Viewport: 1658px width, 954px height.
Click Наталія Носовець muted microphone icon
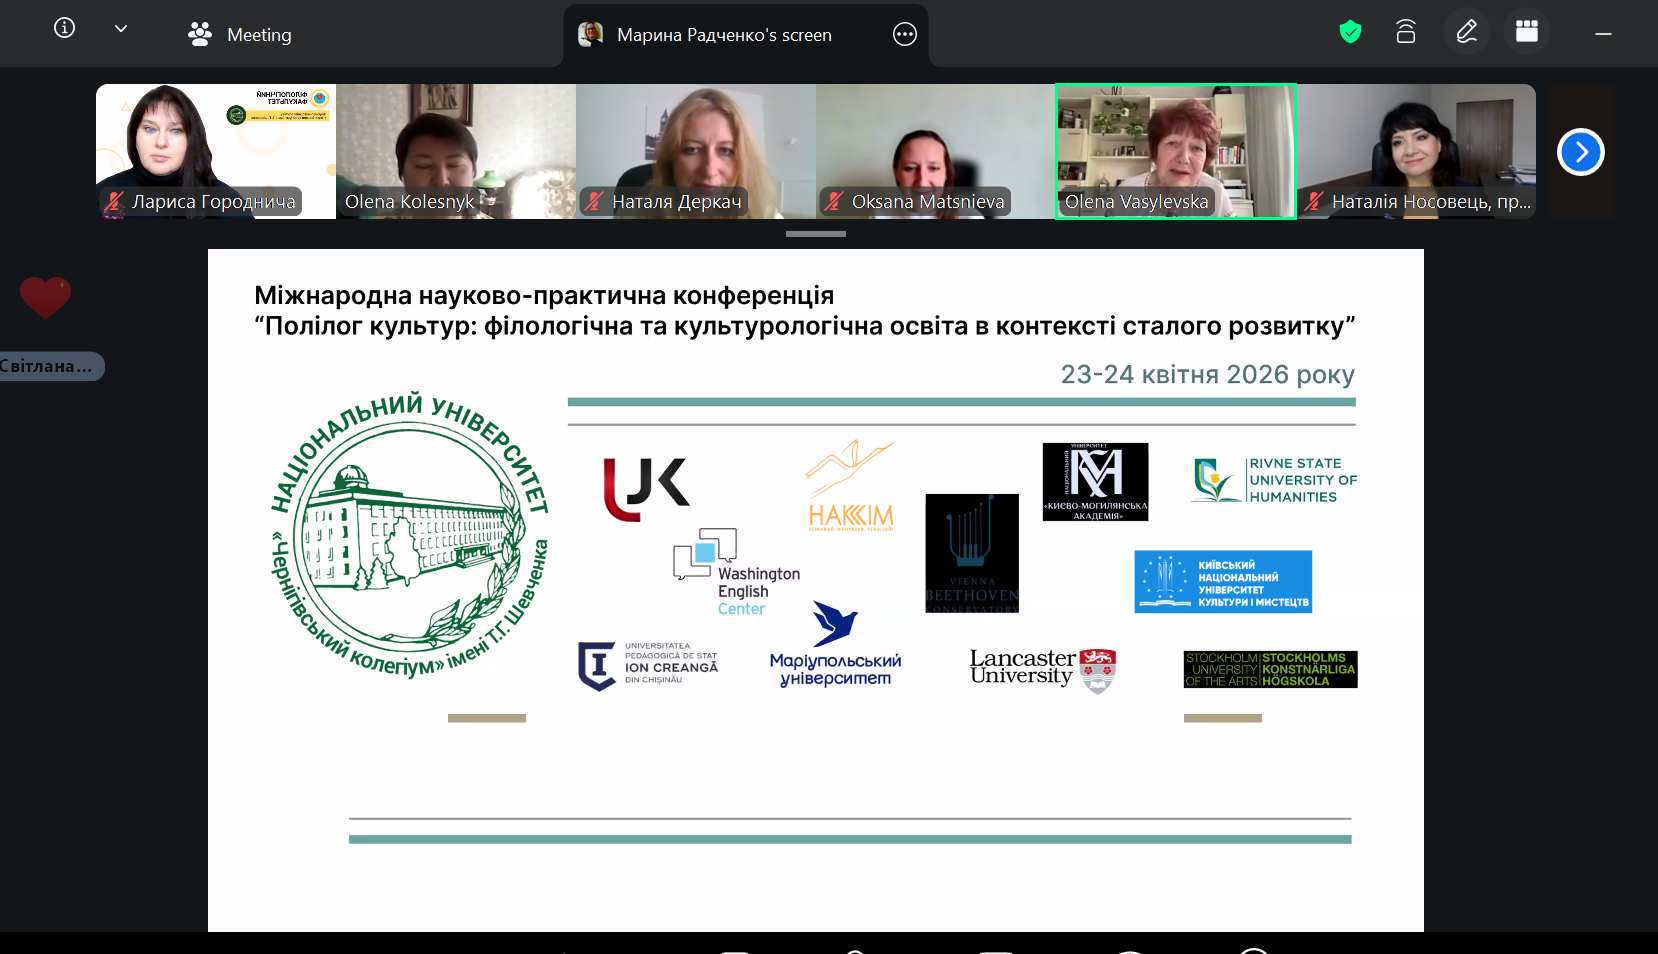point(1314,202)
